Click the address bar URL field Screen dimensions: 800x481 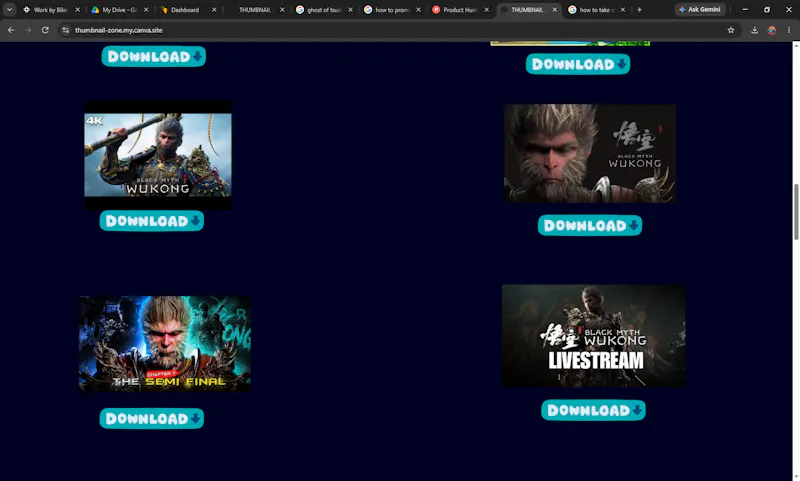pos(398,30)
